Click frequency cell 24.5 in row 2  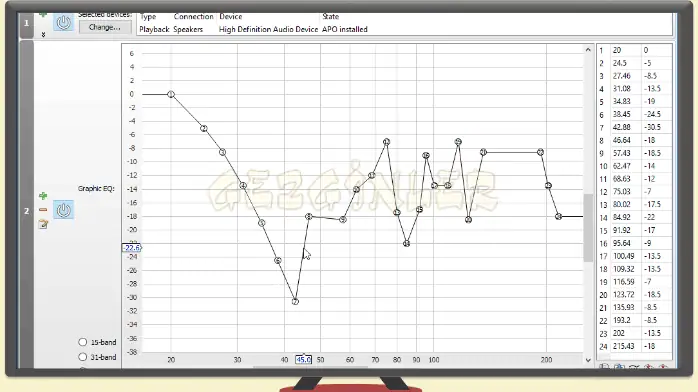tap(626, 63)
